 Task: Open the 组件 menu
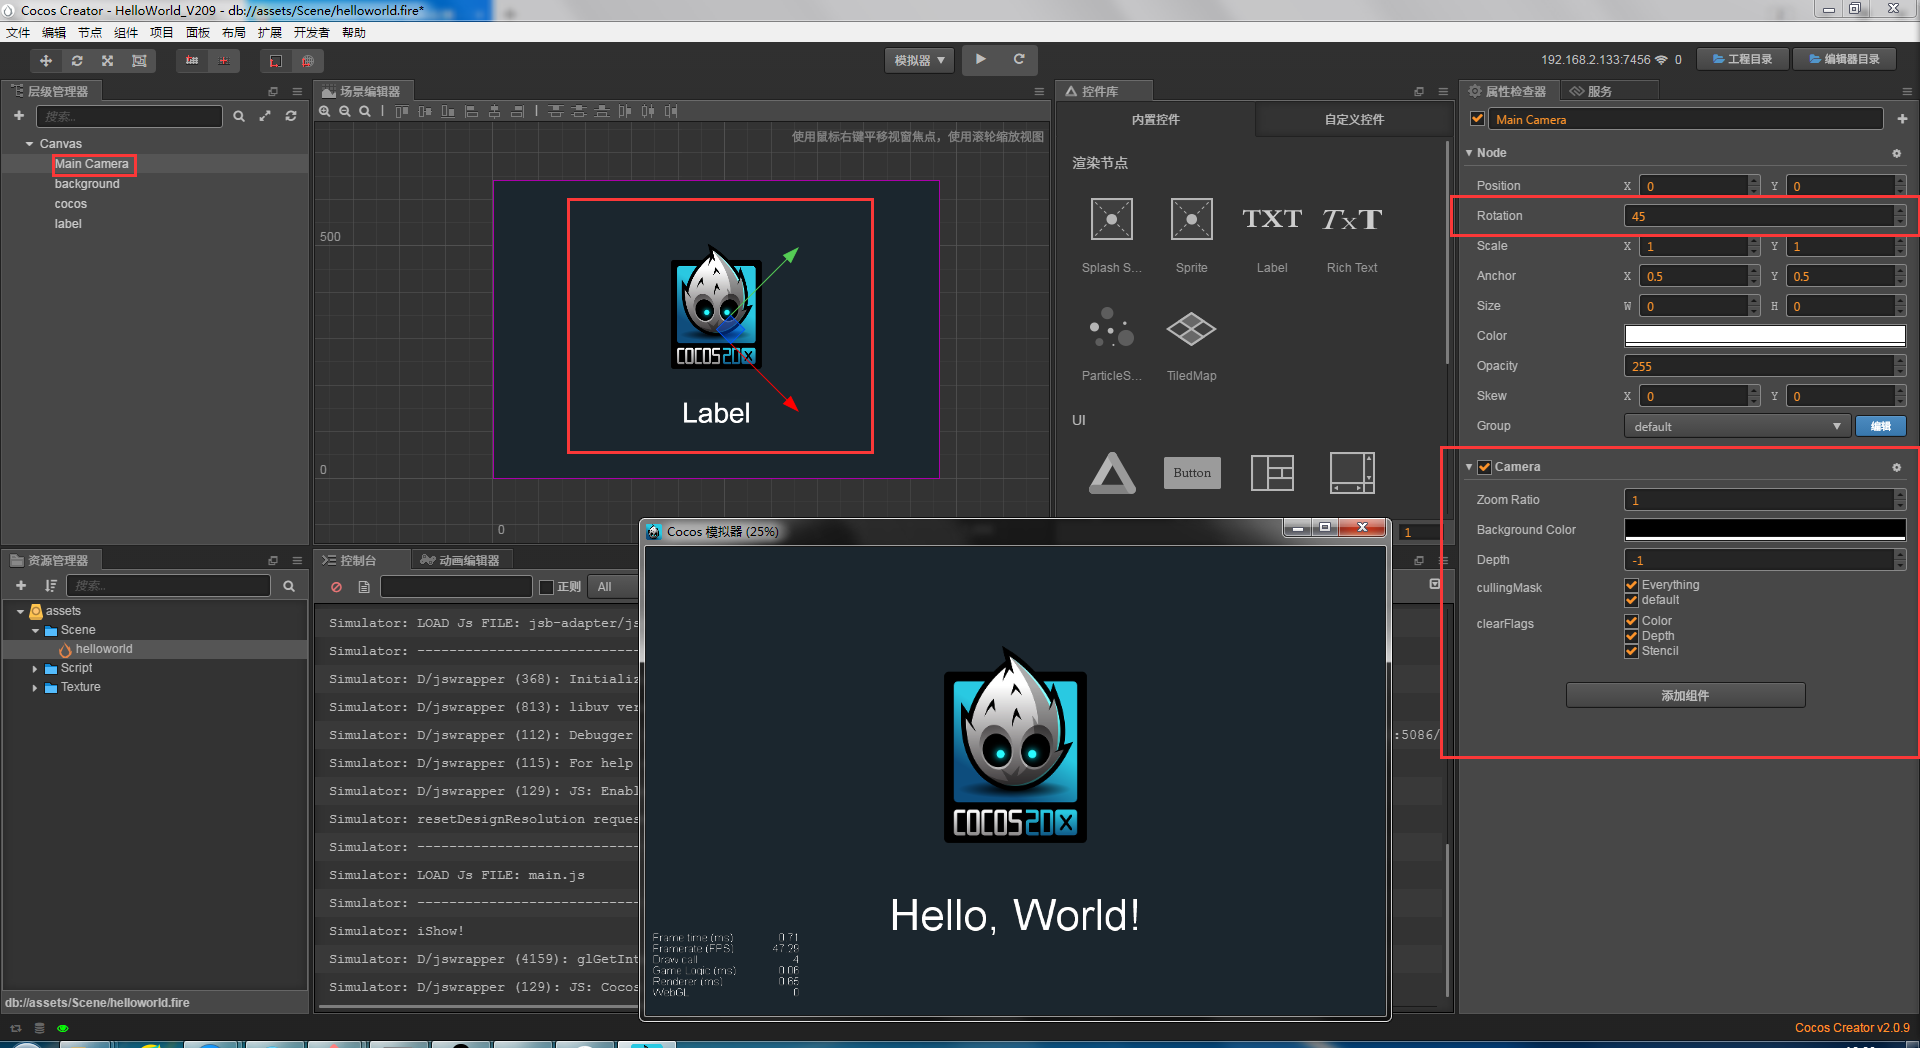(126, 33)
